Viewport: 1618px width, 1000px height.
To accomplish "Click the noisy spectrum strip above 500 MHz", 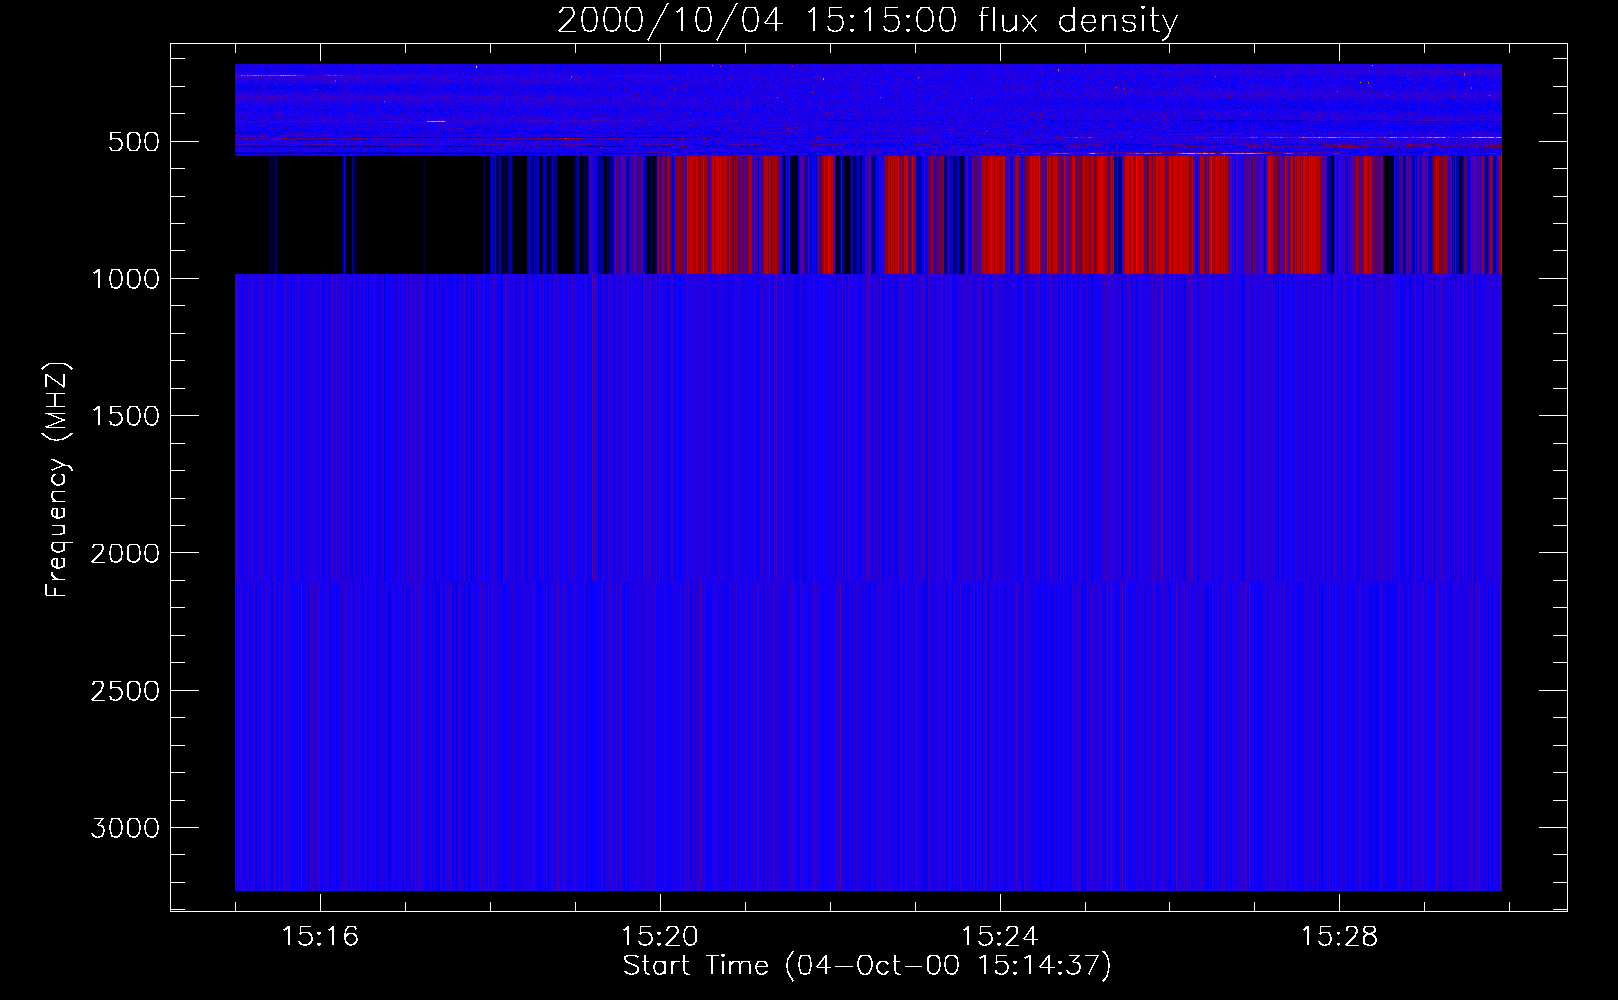I will [868, 109].
